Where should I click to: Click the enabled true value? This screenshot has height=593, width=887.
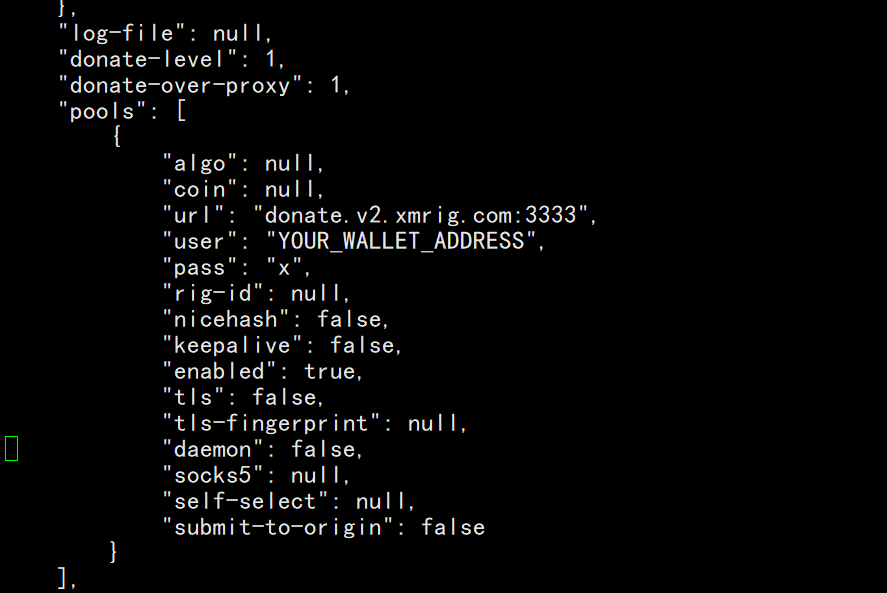pyautogui.click(x=330, y=372)
